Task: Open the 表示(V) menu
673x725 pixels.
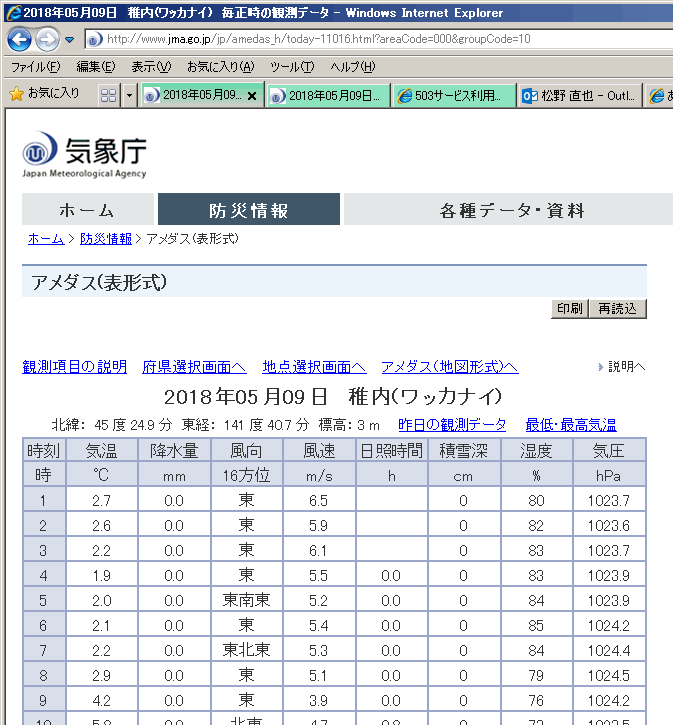Action: click(151, 67)
